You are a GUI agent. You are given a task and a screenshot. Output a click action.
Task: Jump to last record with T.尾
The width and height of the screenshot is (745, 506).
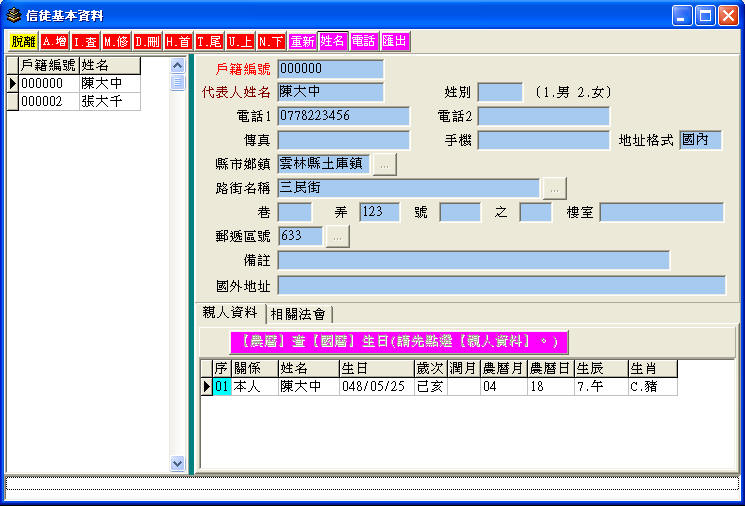[x=210, y=41]
